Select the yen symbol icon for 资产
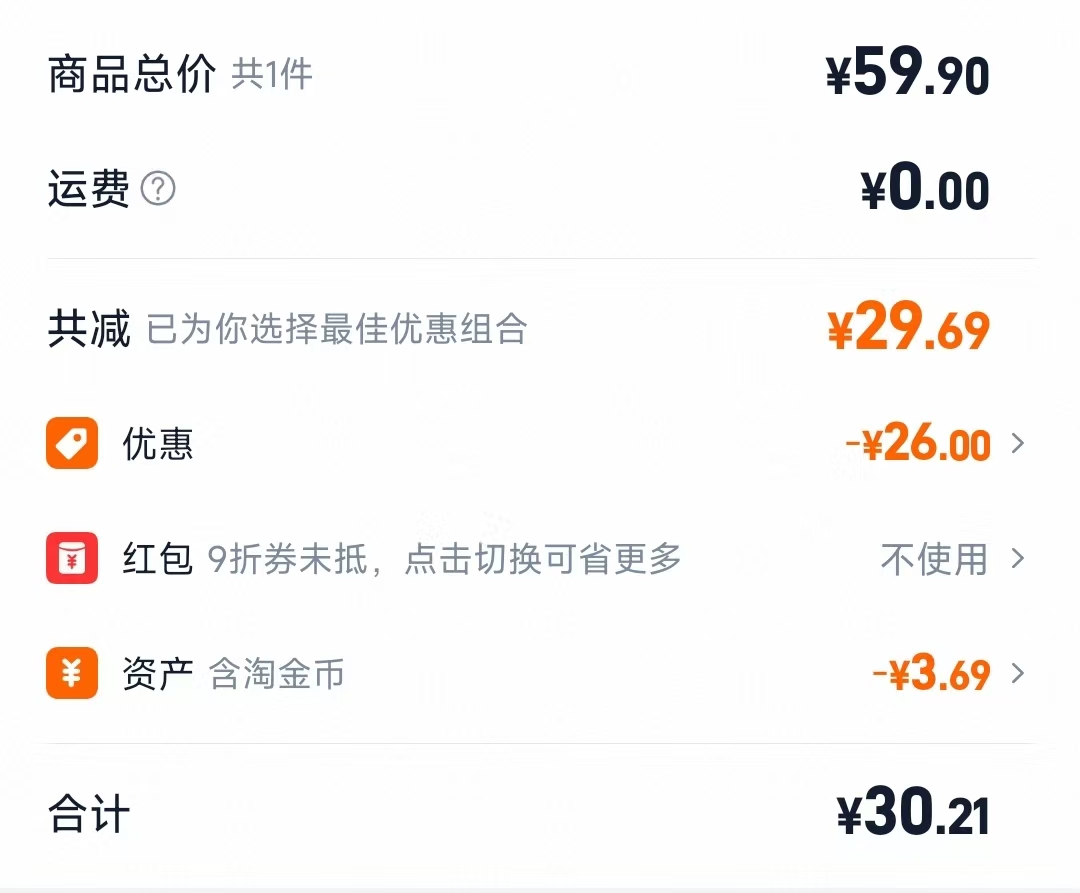 pos(70,674)
